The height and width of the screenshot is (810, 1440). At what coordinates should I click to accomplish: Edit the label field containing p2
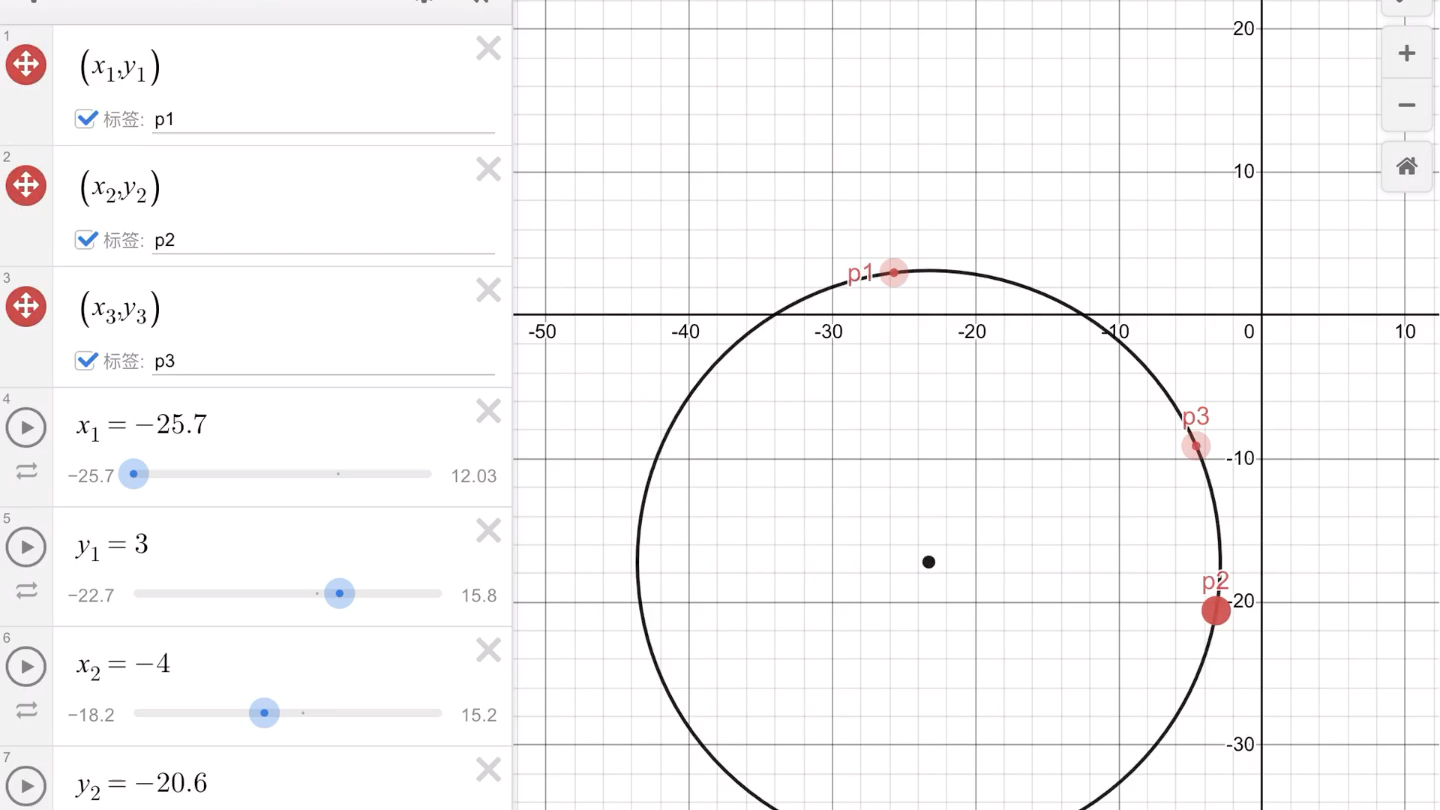pyautogui.click(x=324, y=240)
